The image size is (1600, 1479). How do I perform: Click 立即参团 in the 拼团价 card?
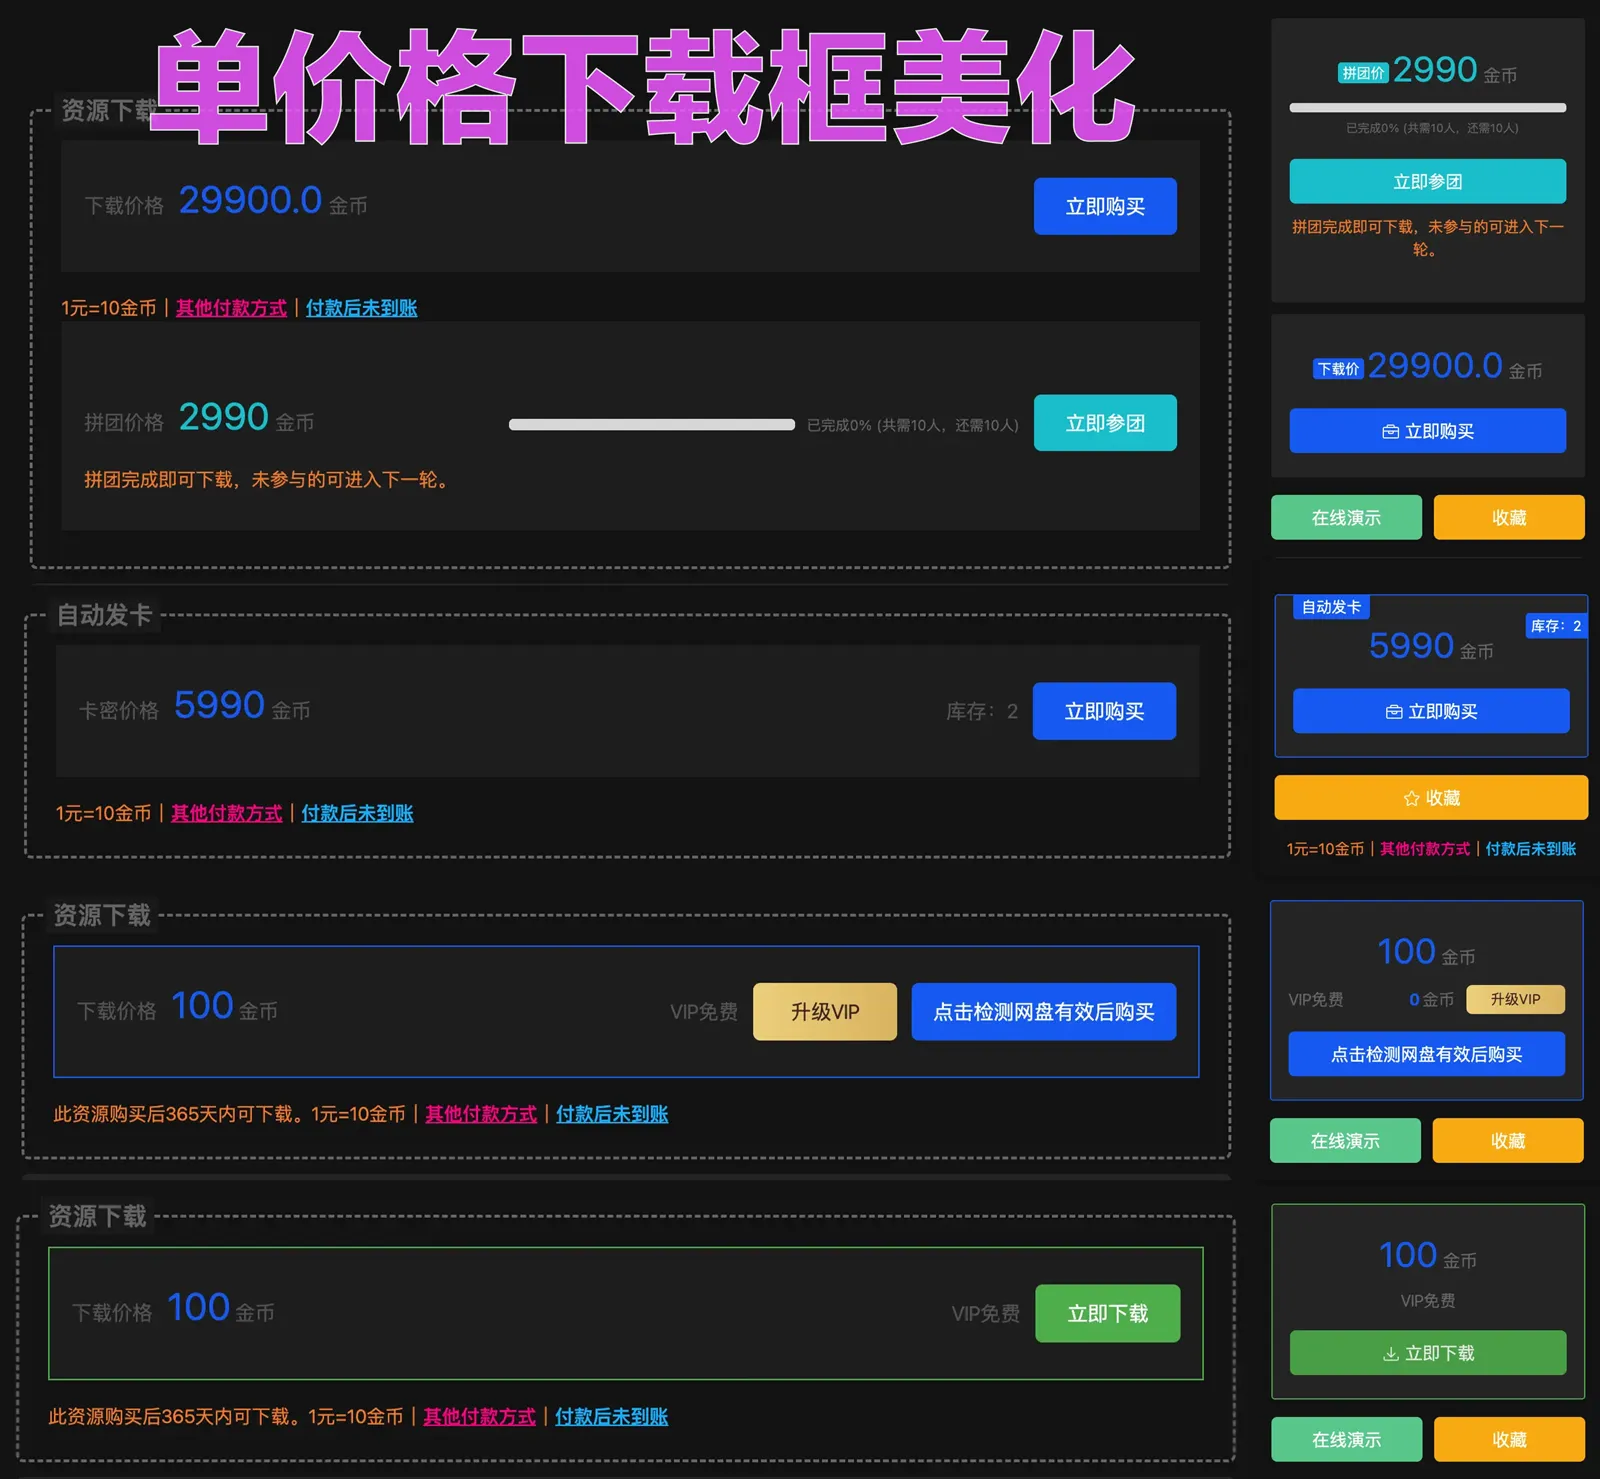click(1427, 182)
